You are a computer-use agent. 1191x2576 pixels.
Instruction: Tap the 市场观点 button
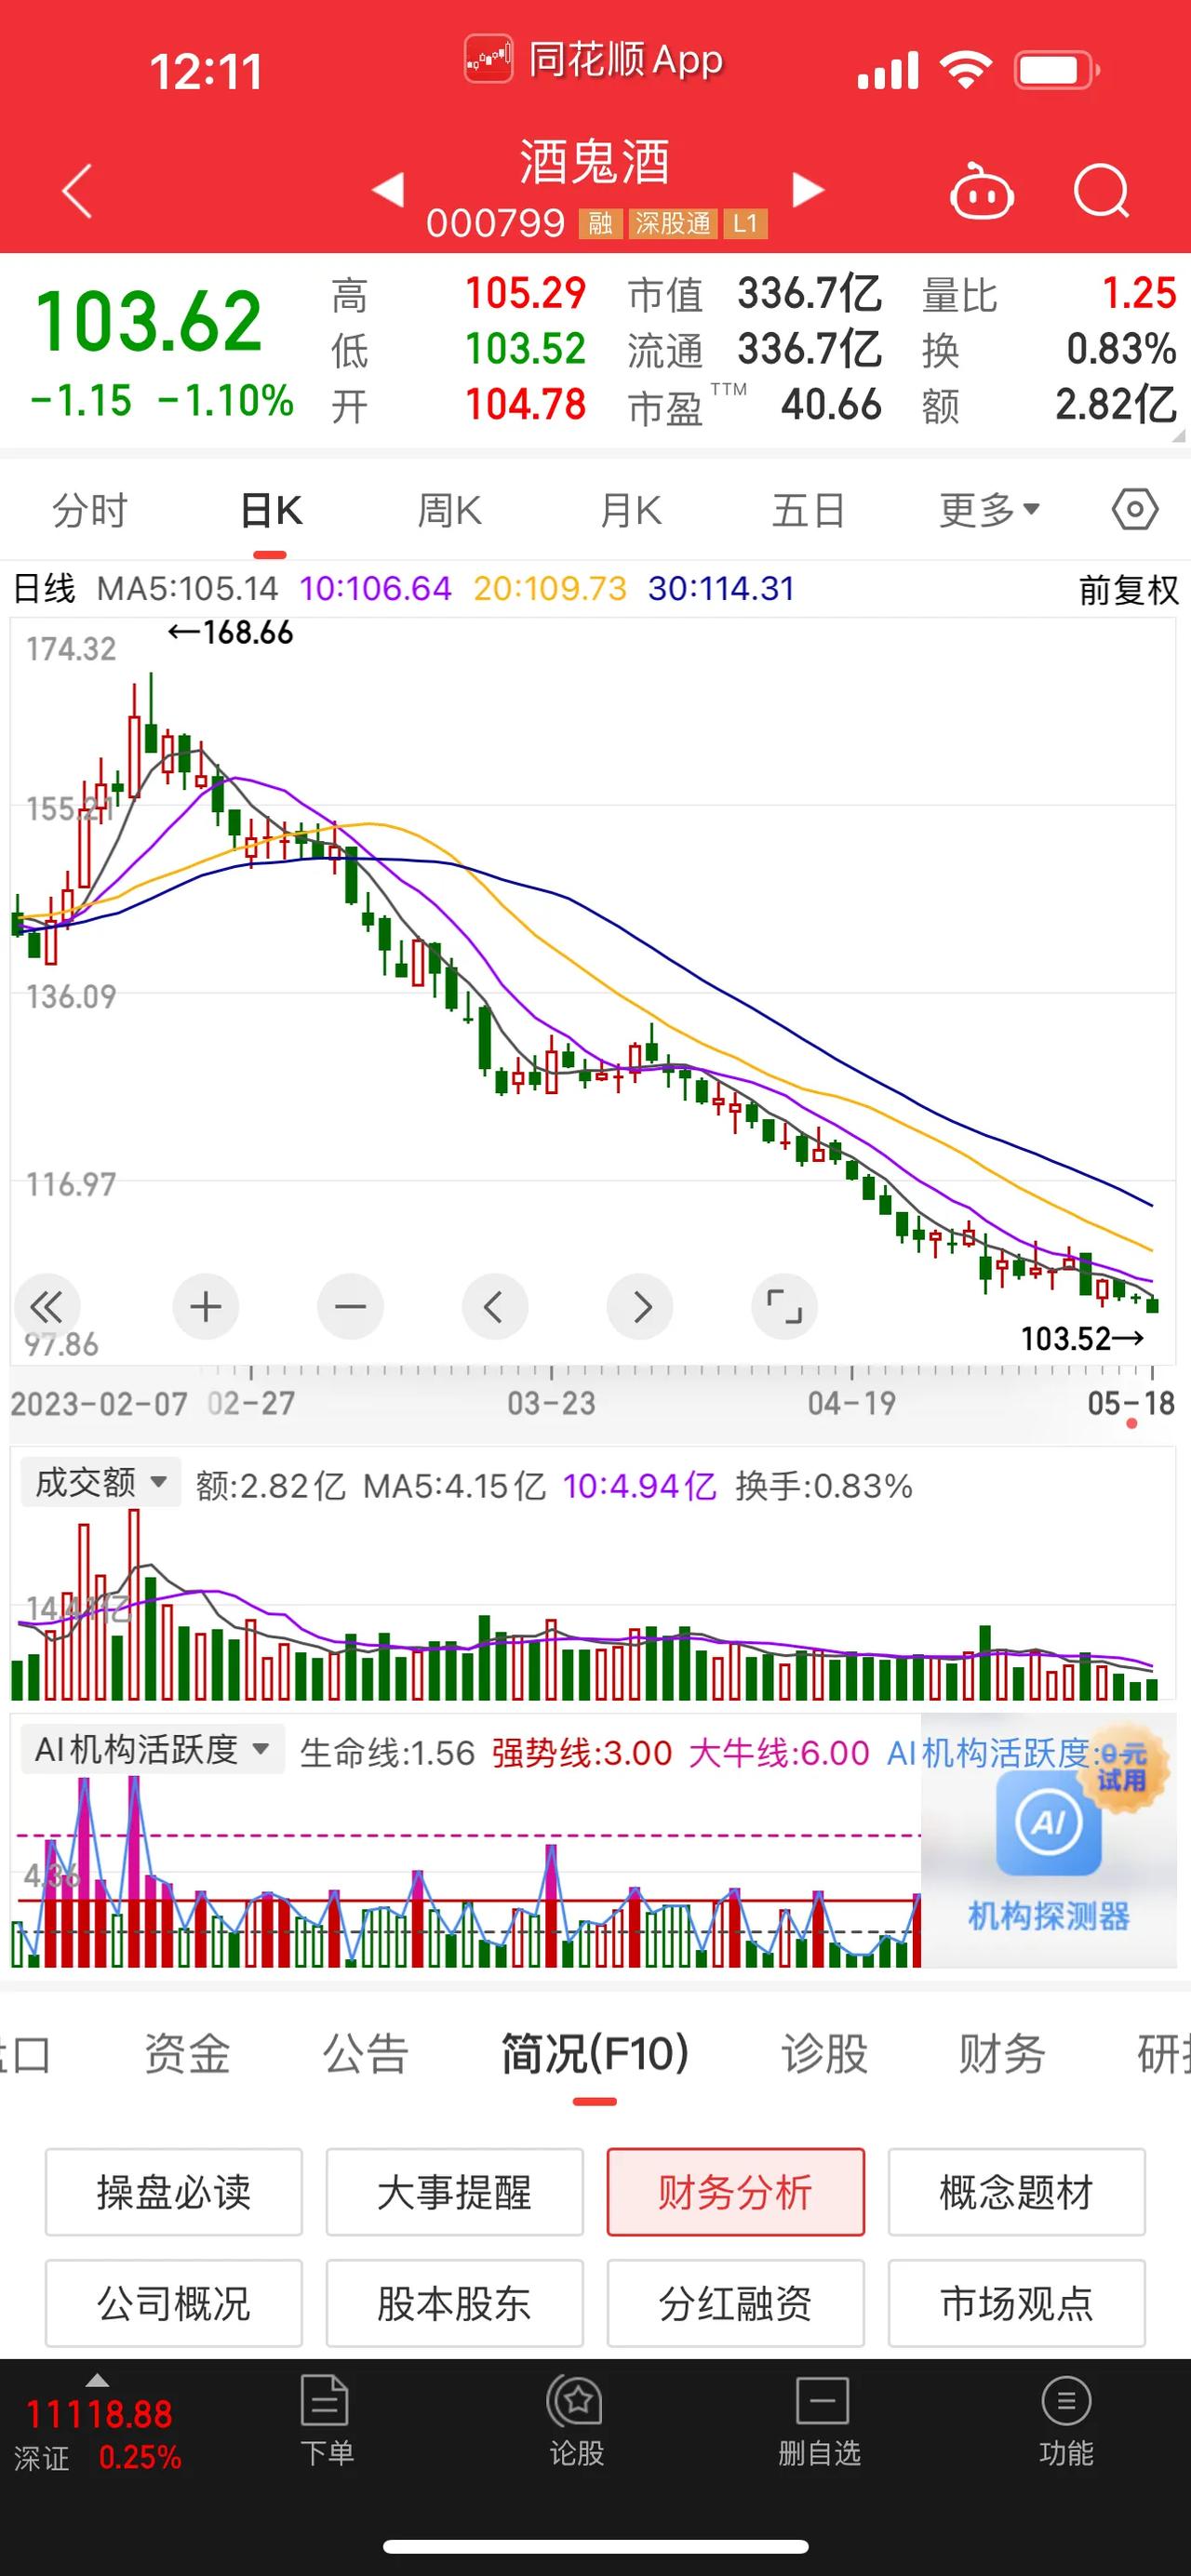1016,2303
